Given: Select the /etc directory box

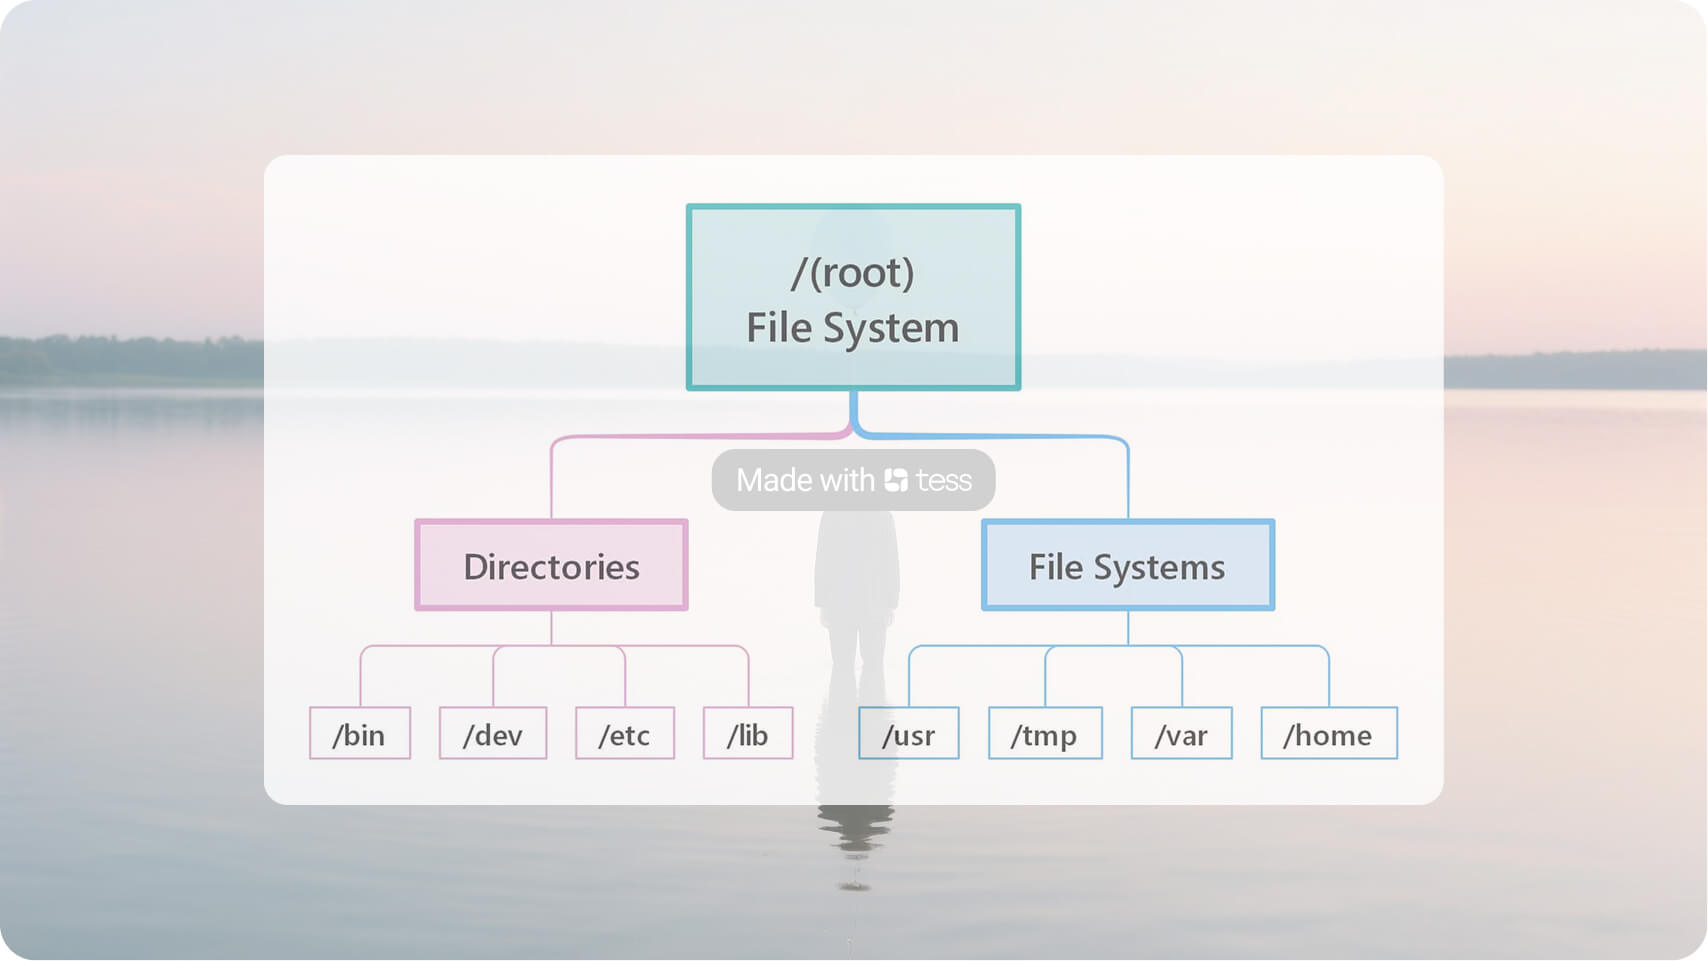Looking at the screenshot, I should pos(624,734).
